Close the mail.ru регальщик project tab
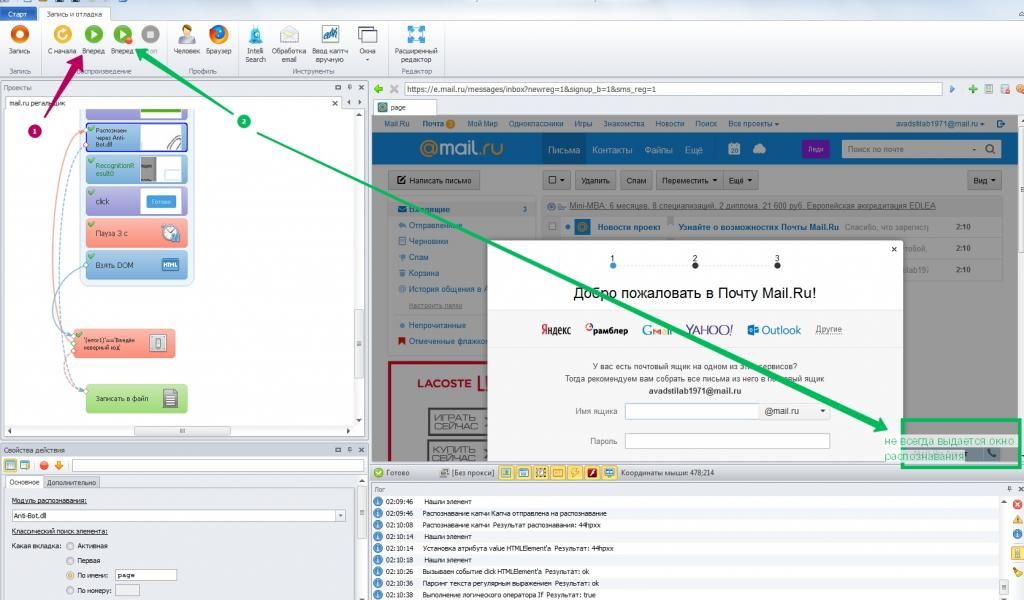The image size is (1024, 600). 335,103
